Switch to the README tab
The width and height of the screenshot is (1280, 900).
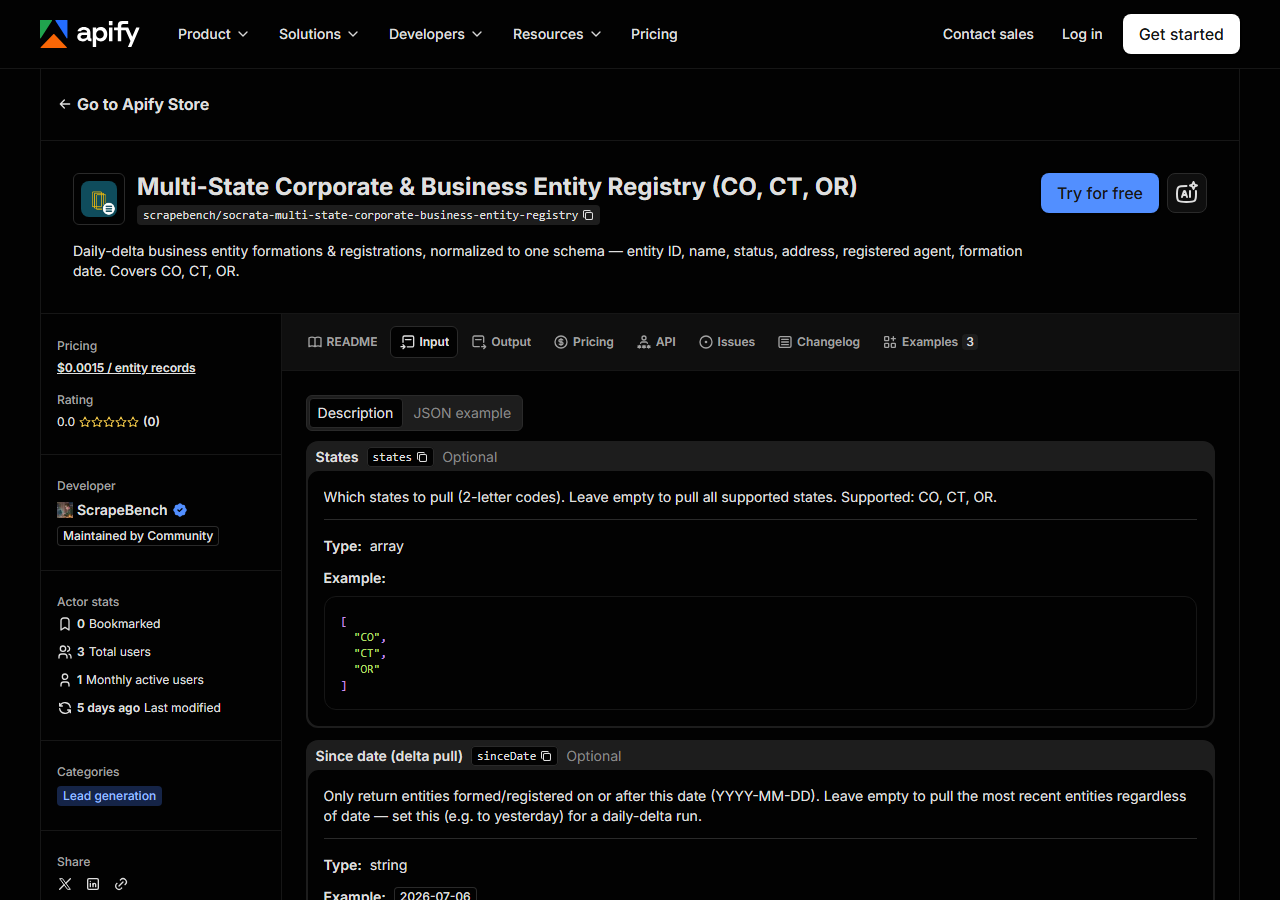click(x=343, y=342)
